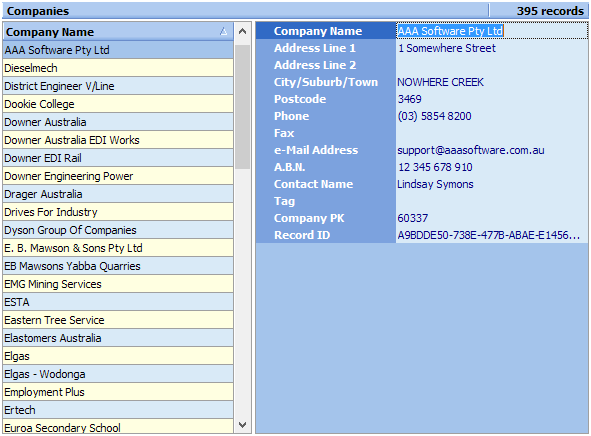Click the empty Fax field
Image resolution: width=591 pixels, height=436 pixels.
click(x=492, y=133)
